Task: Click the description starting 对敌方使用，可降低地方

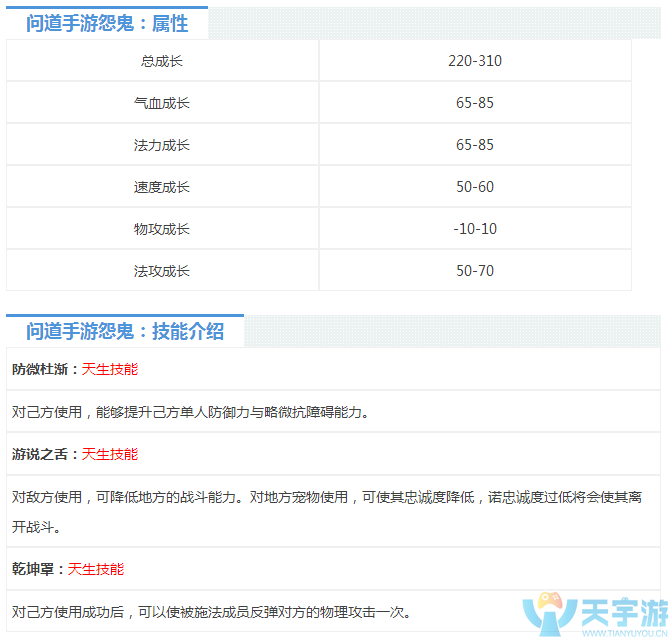Action: point(326,497)
